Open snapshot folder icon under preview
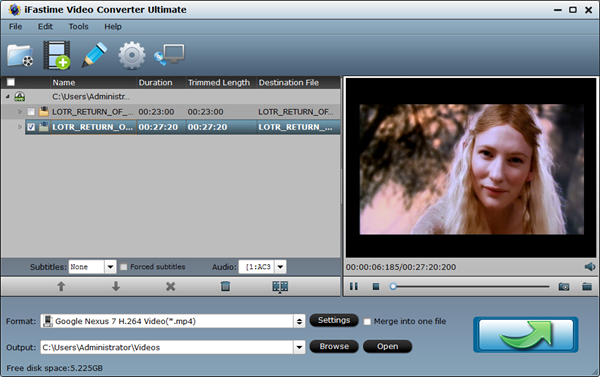Image resolution: width=600 pixels, height=377 pixels. coord(587,286)
